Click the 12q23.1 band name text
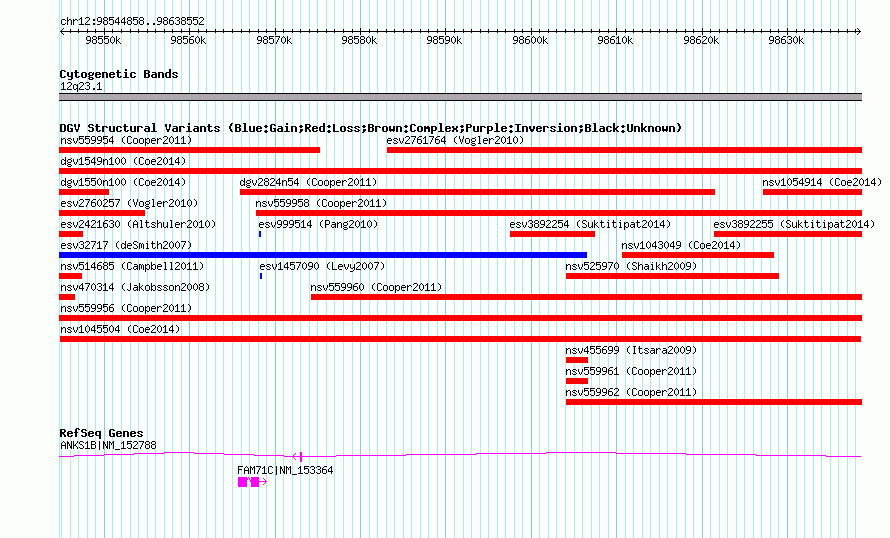The image size is (890, 538). [81, 87]
